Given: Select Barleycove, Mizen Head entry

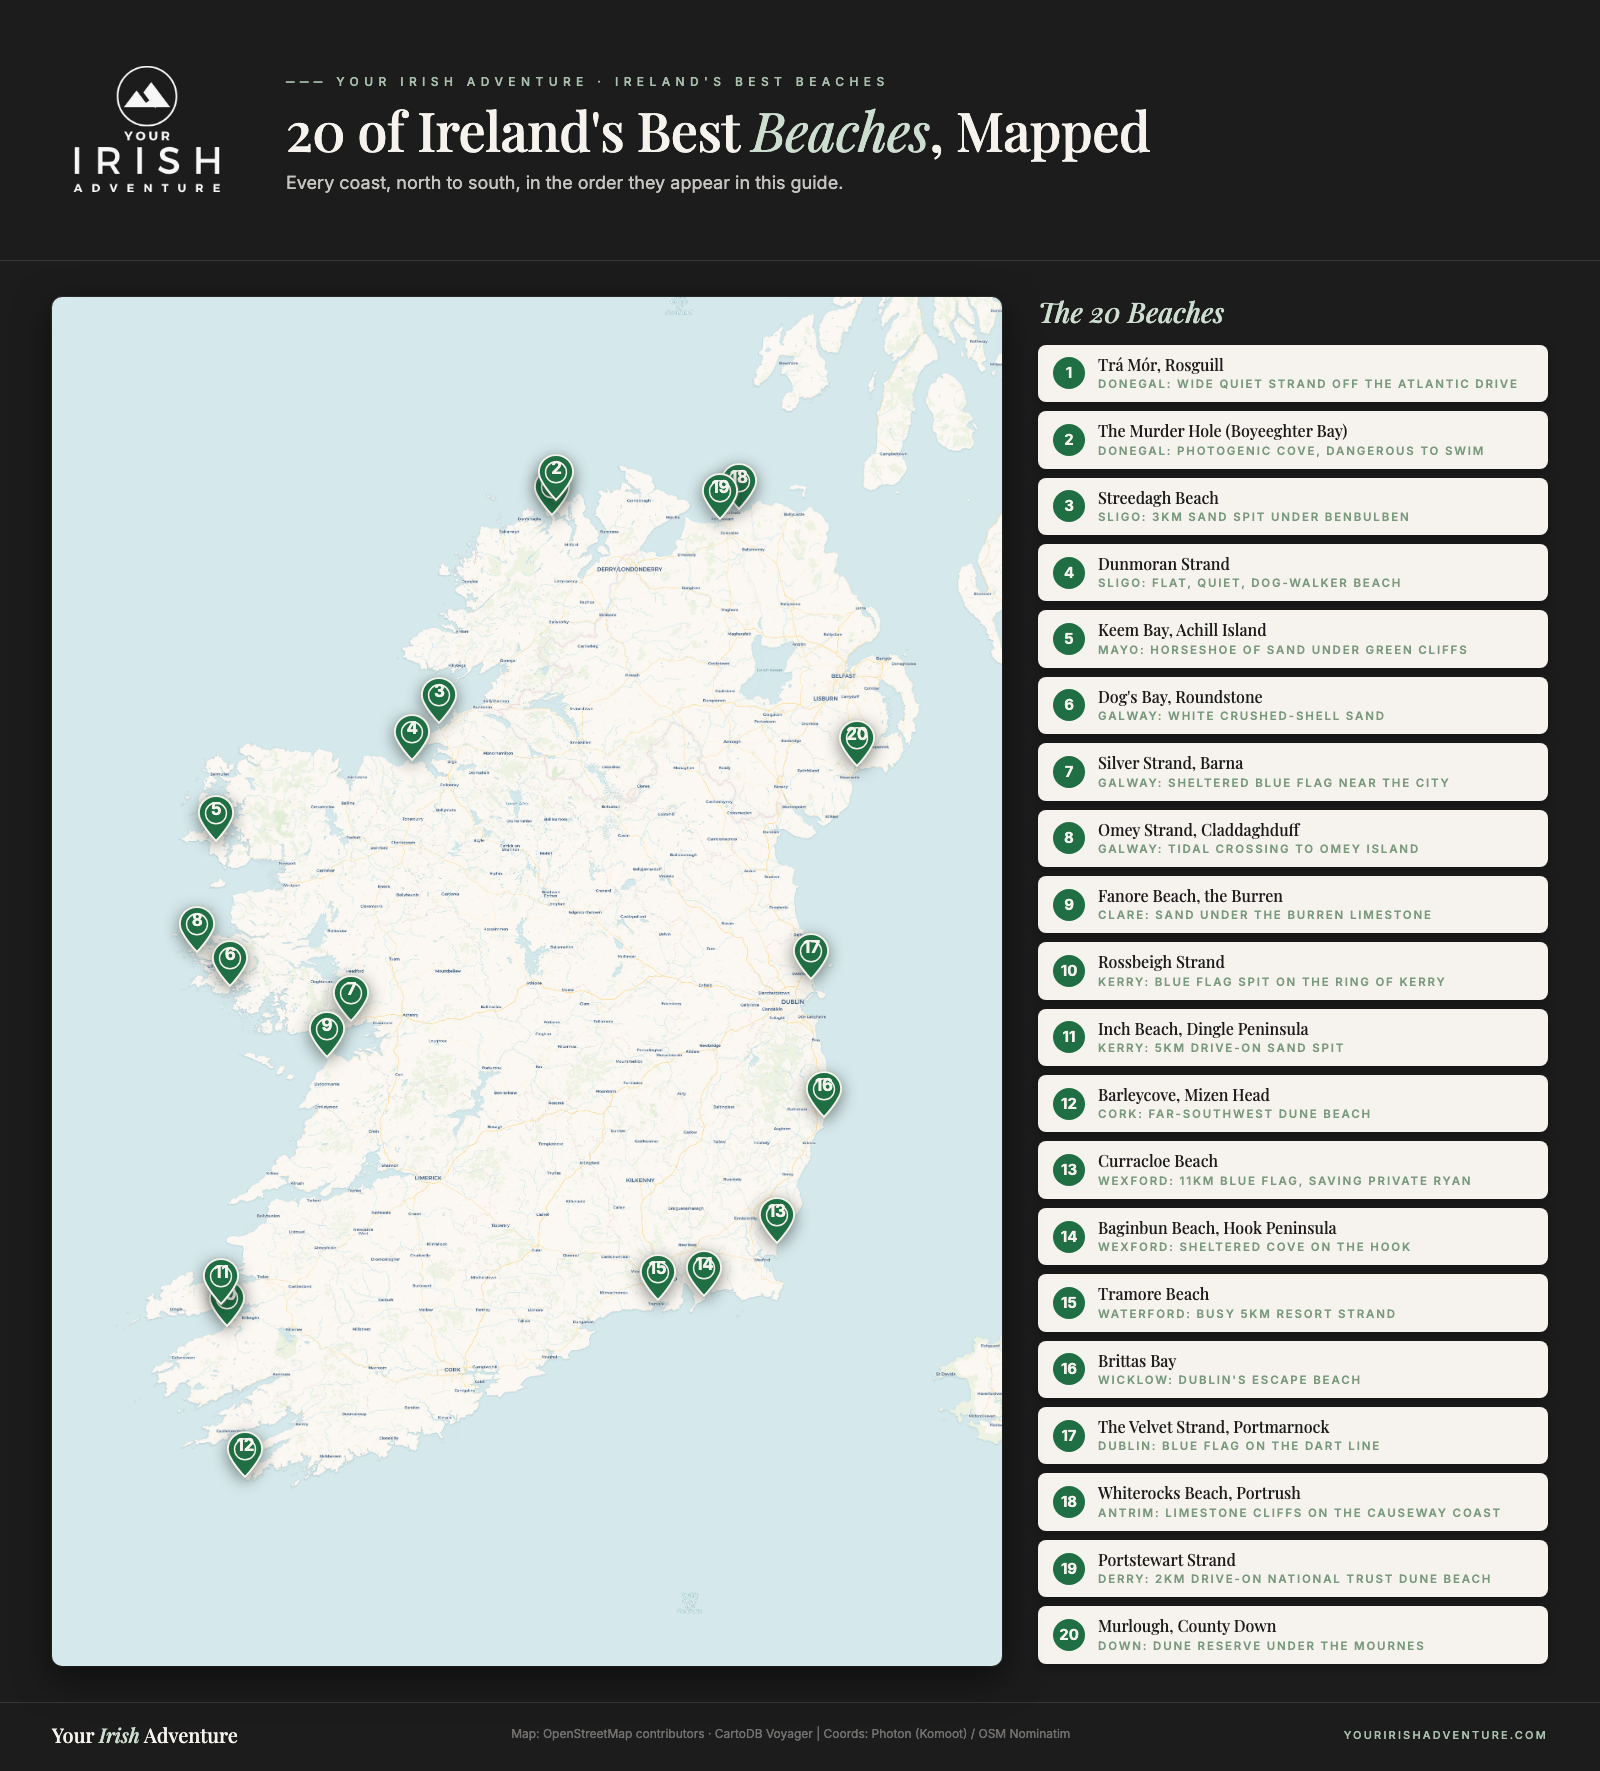Looking at the screenshot, I should 1293,1103.
